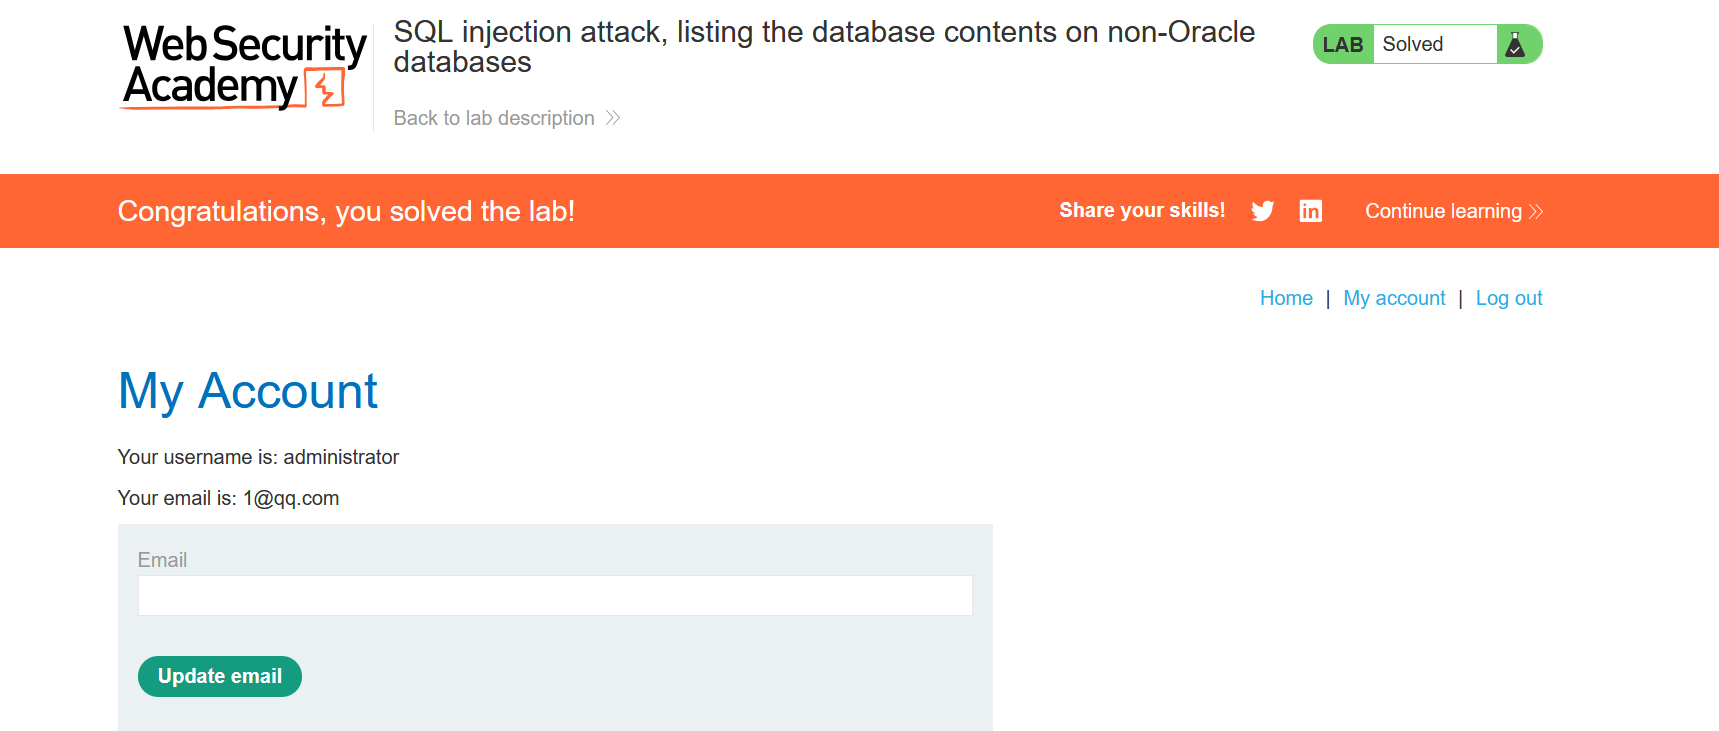Follow the Continue learning link

pyautogui.click(x=1443, y=212)
